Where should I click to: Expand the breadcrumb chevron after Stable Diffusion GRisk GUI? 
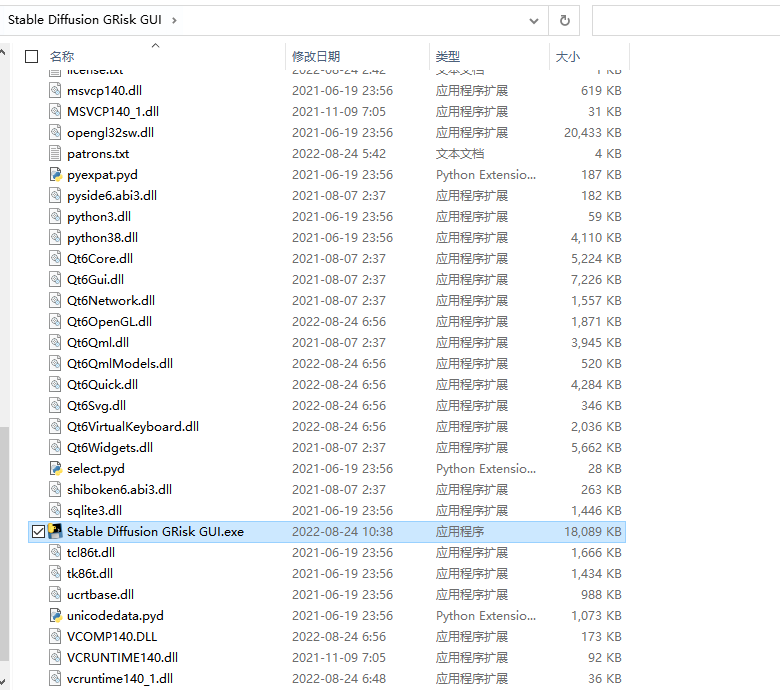pyautogui.click(x=174, y=20)
